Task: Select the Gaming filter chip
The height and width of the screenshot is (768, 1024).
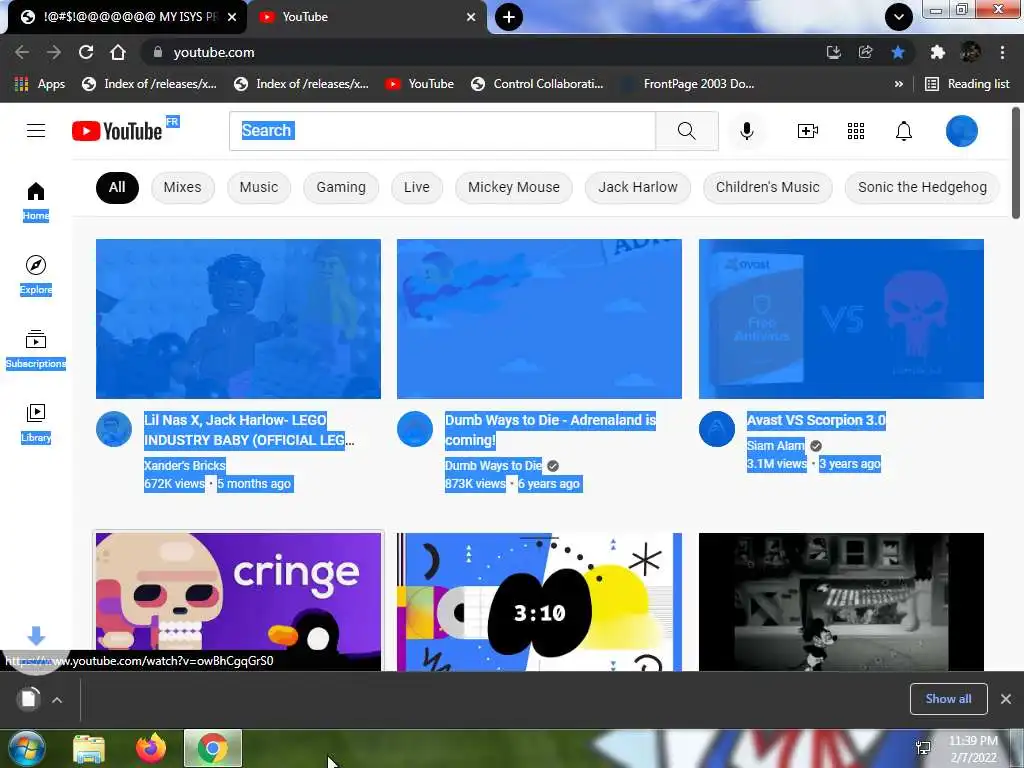Action: 341,187
